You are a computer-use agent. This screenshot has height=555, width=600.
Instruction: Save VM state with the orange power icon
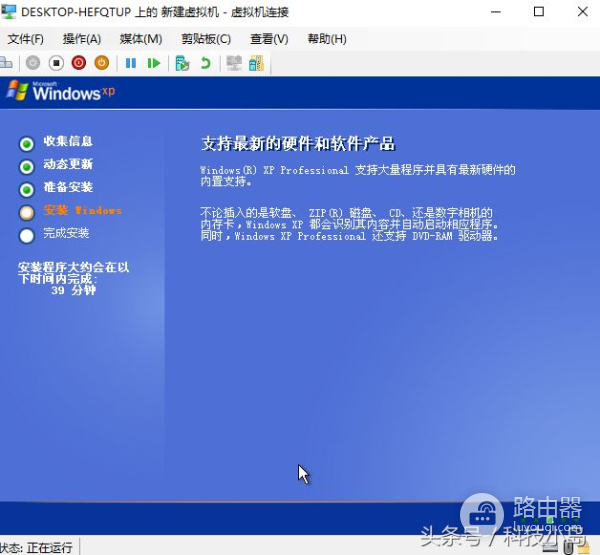click(102, 63)
